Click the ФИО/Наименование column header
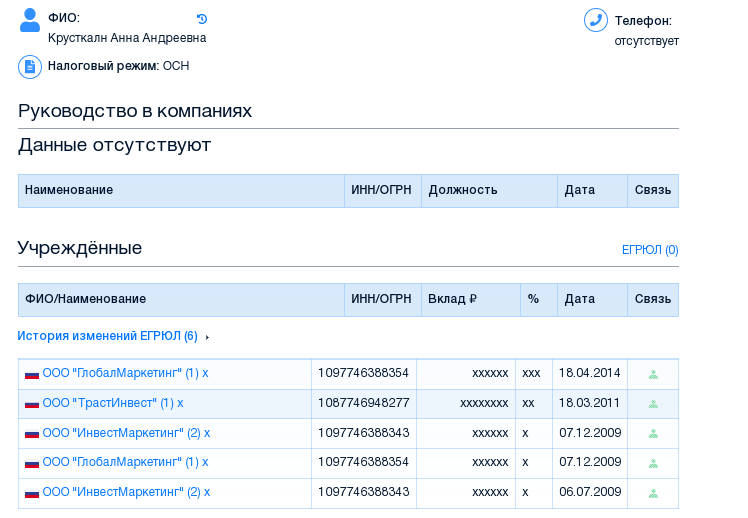748x518 pixels. click(86, 299)
